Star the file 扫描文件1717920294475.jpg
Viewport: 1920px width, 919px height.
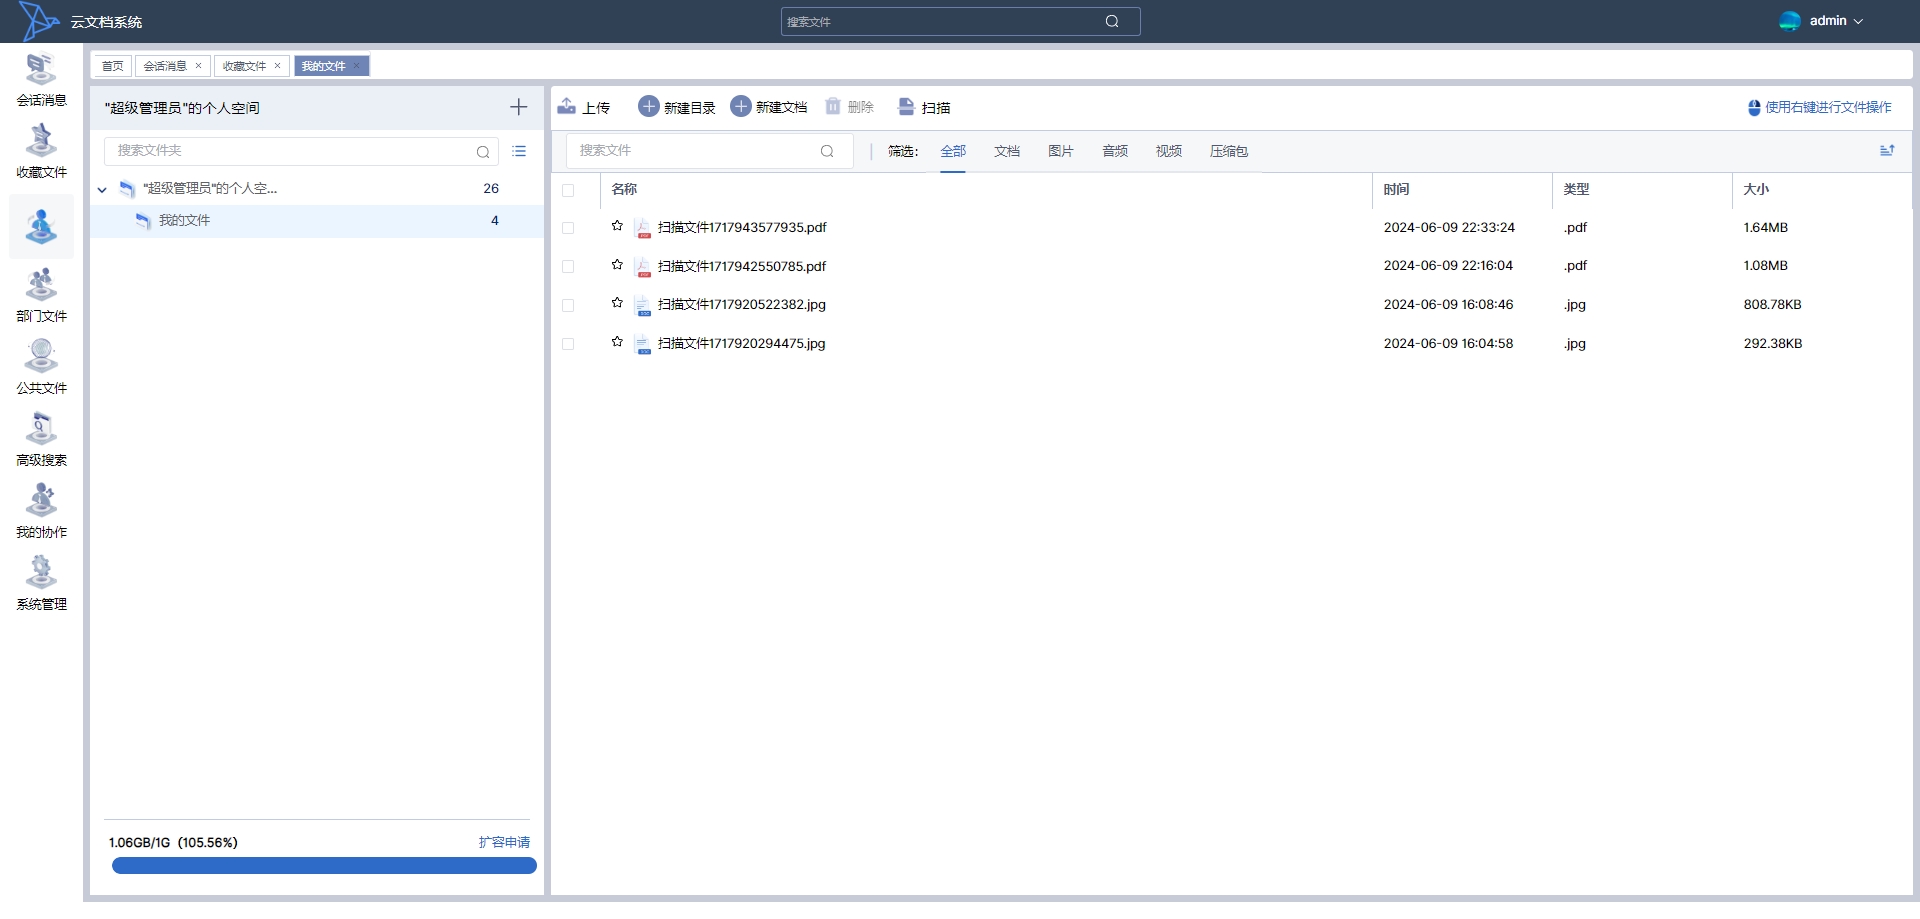[x=617, y=342]
